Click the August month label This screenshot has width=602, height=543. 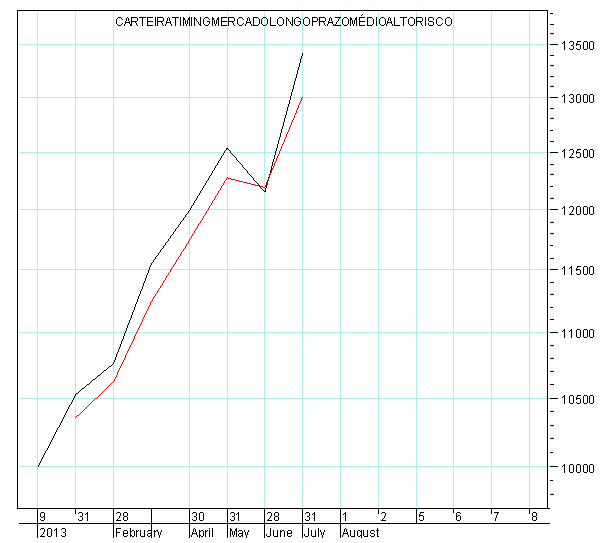point(361,533)
